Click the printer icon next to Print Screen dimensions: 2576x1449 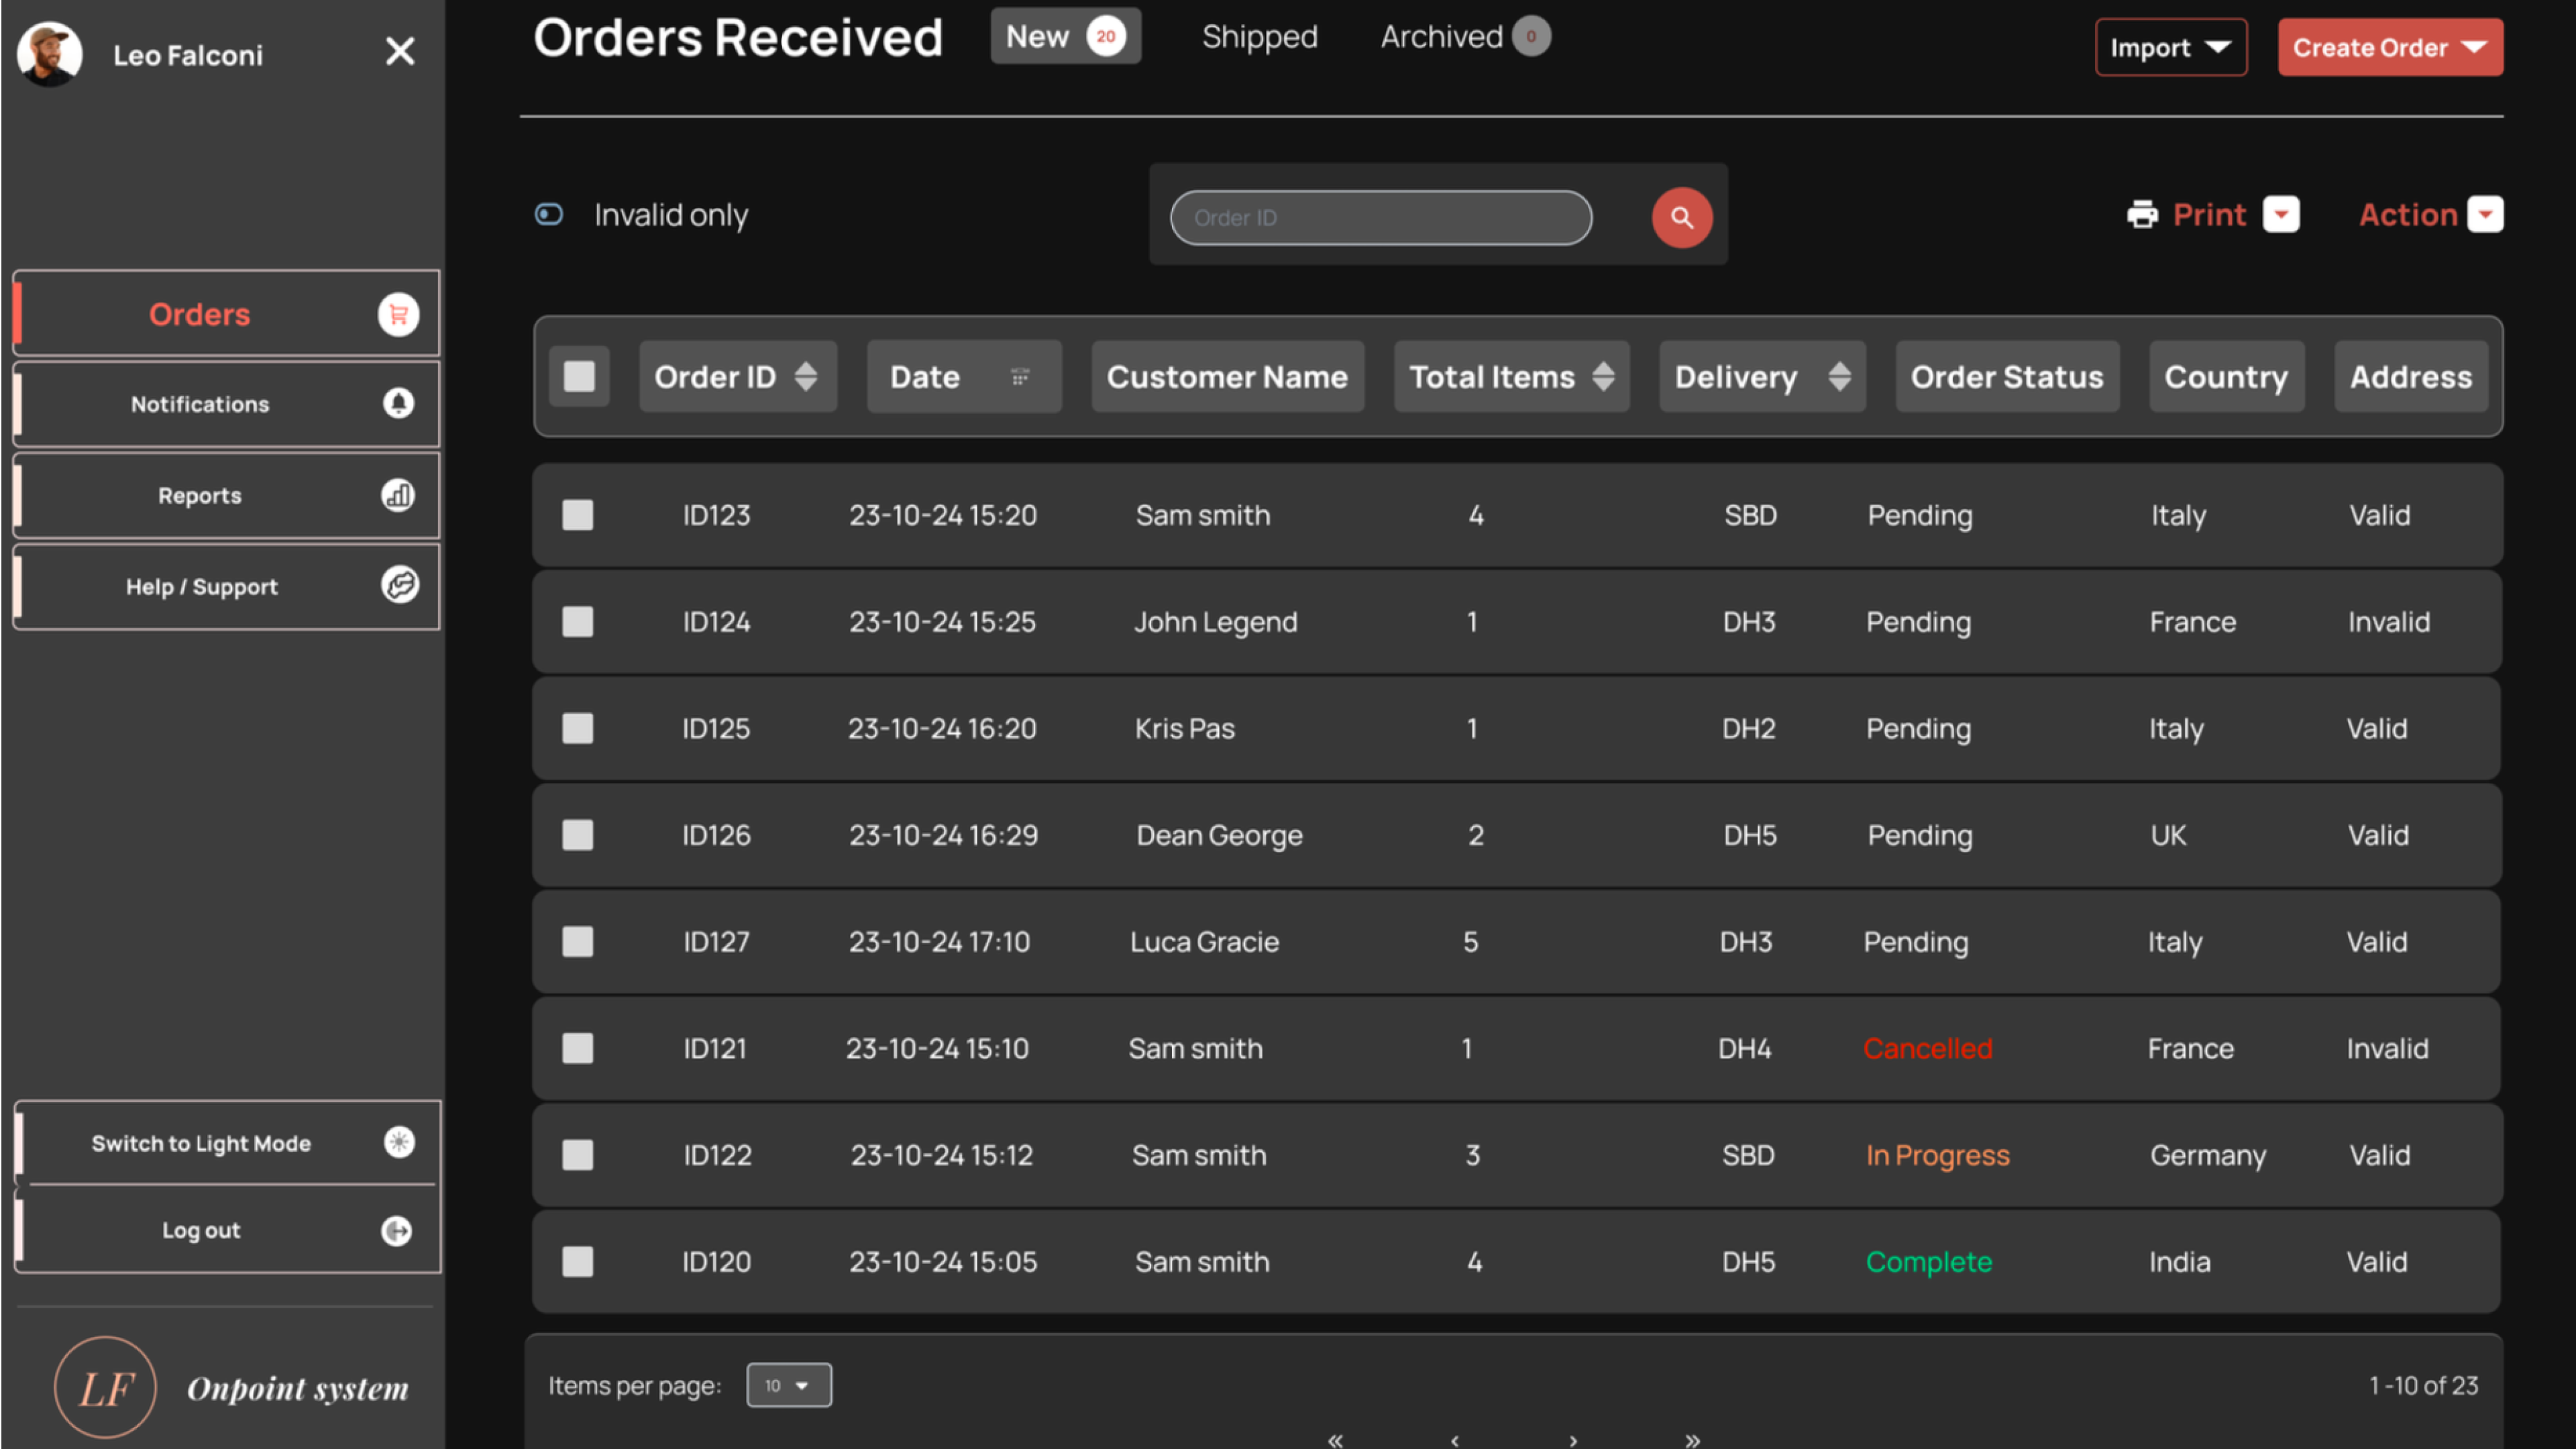click(2143, 214)
